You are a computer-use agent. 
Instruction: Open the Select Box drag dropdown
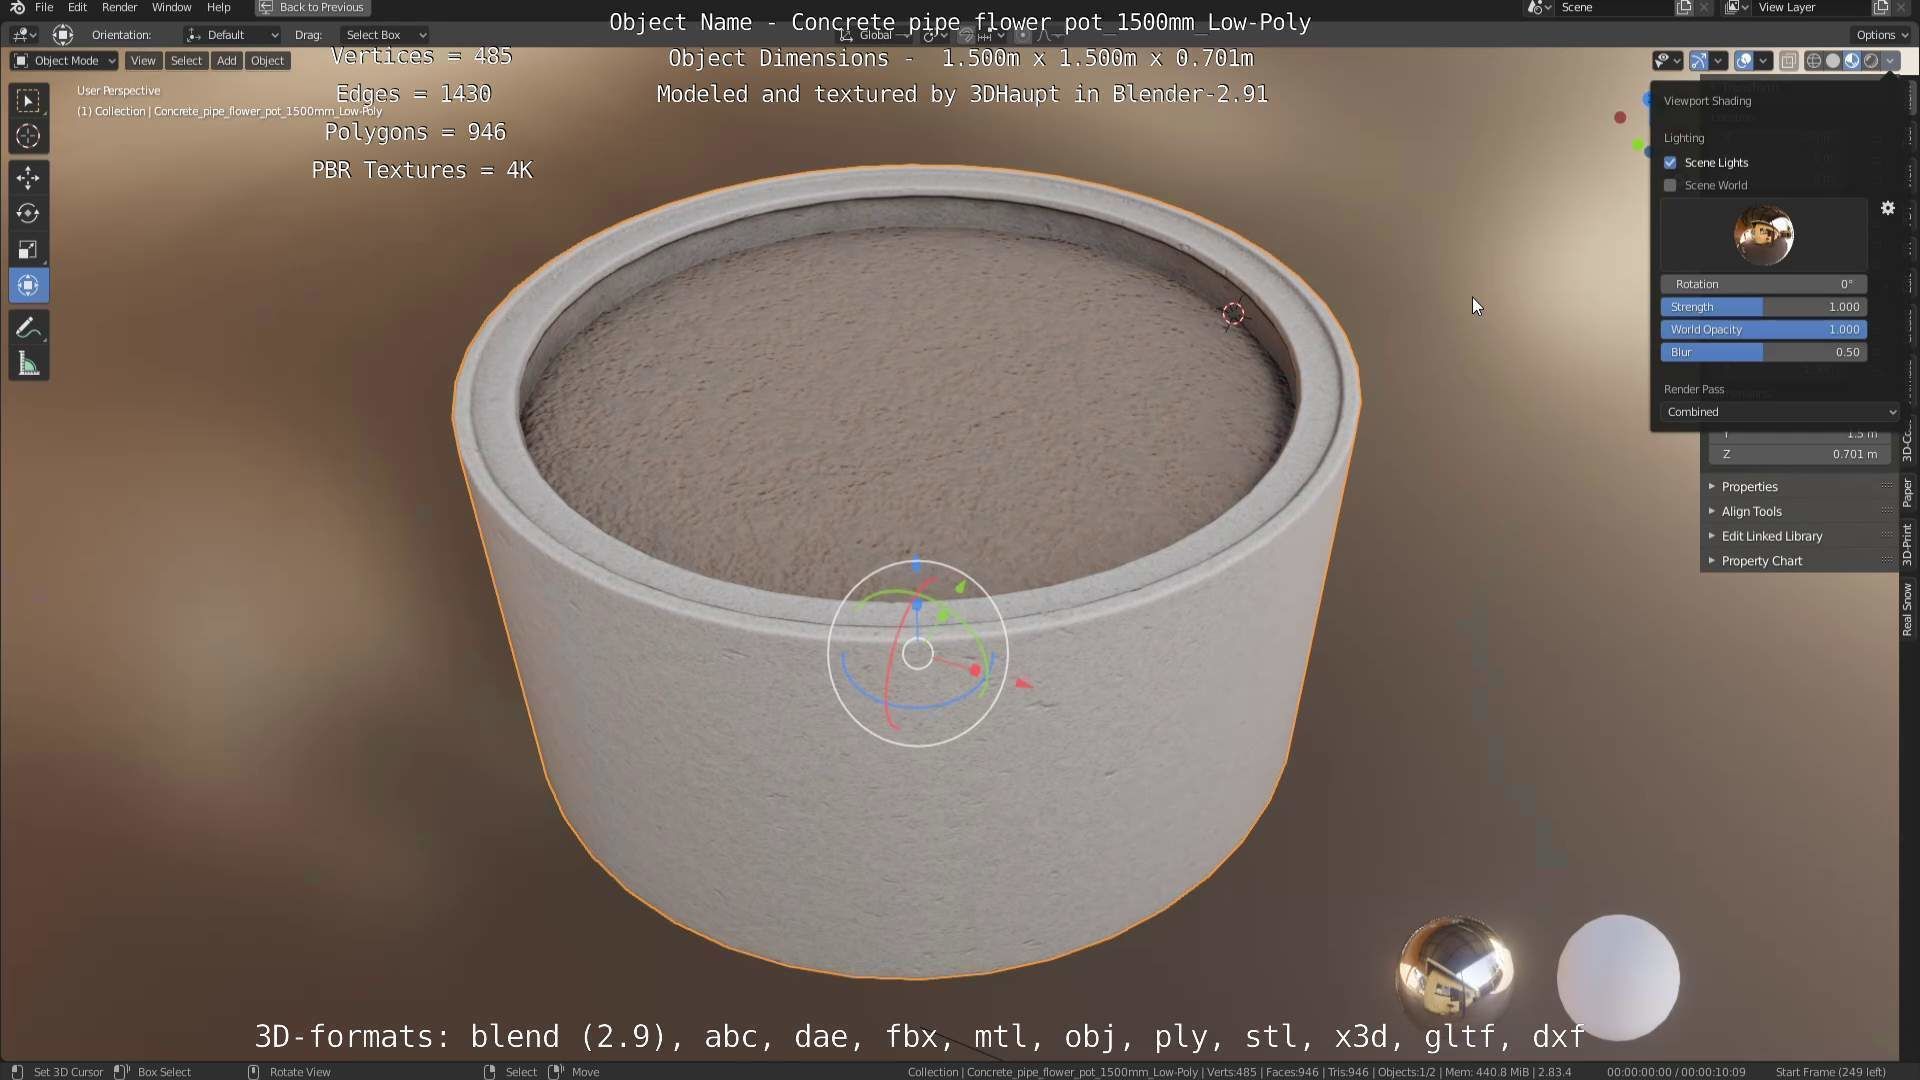[x=384, y=35]
